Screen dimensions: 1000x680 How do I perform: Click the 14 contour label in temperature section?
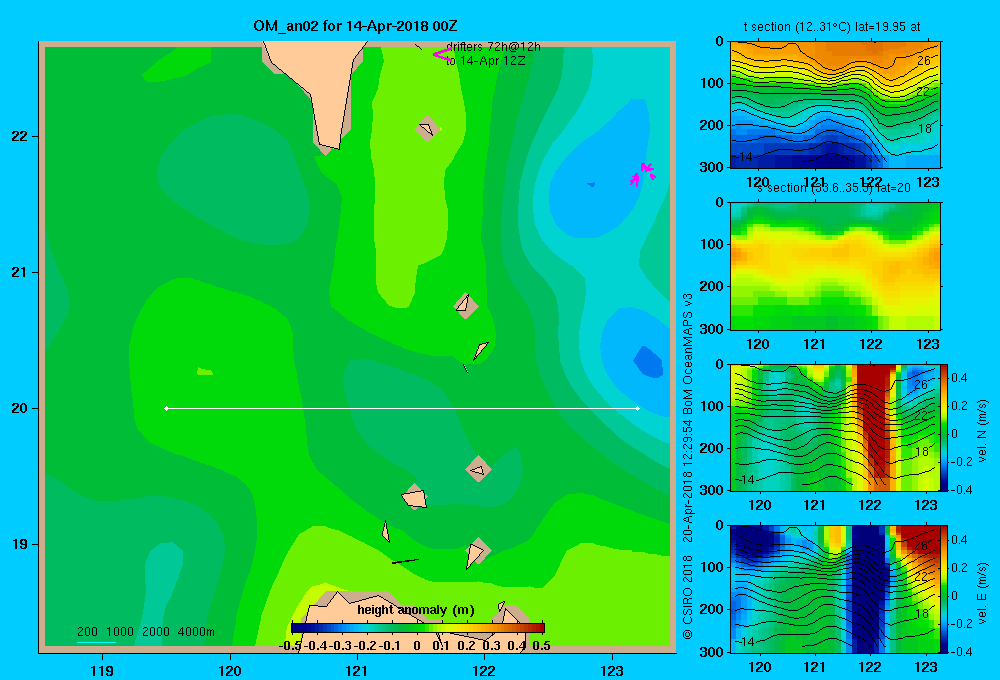[x=744, y=156]
